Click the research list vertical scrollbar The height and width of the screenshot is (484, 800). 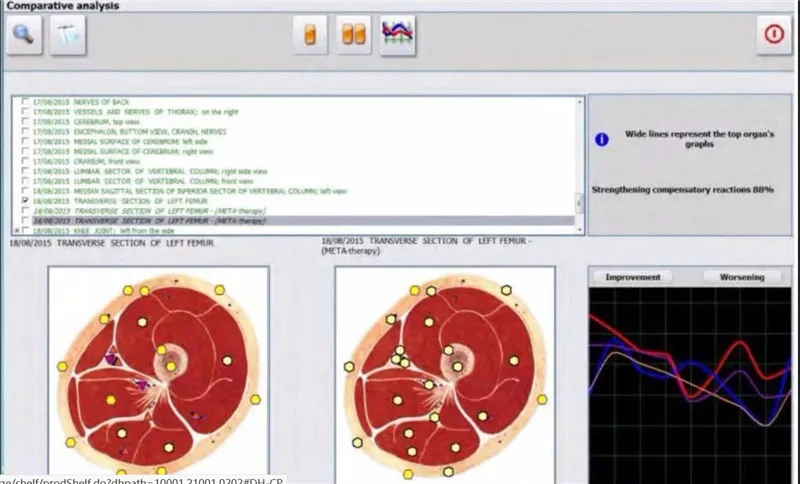(579, 165)
